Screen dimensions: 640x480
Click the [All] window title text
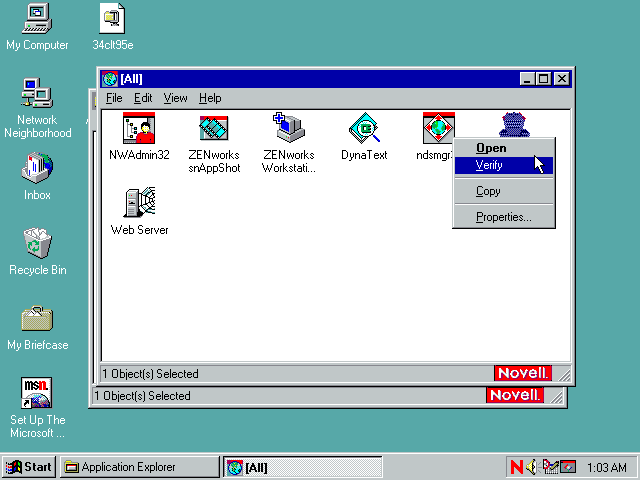[131, 79]
